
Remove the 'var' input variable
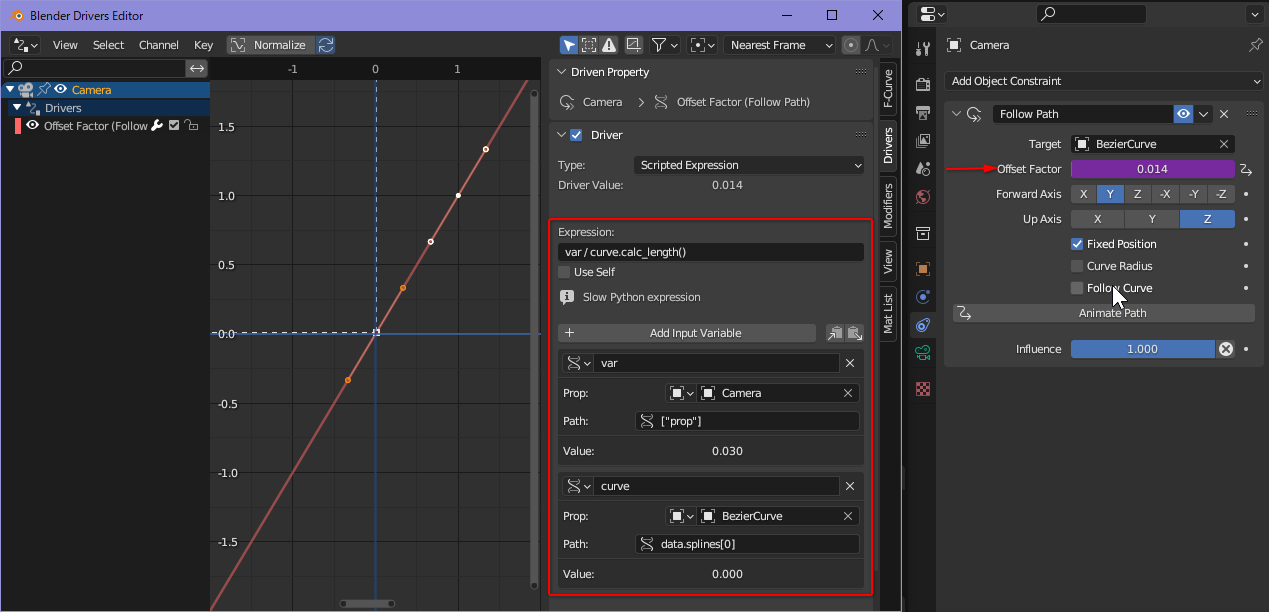pos(850,363)
